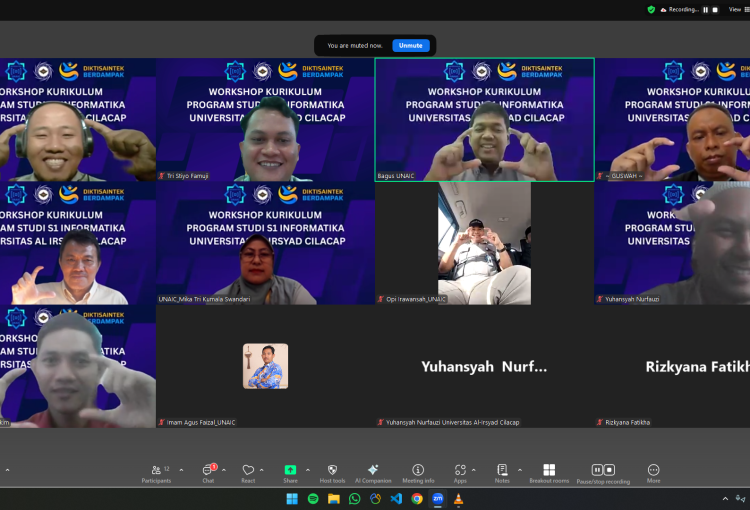Screen dimensions: 750x510
Task: Click Pause/stop recording in the toolbar
Action: point(603,472)
